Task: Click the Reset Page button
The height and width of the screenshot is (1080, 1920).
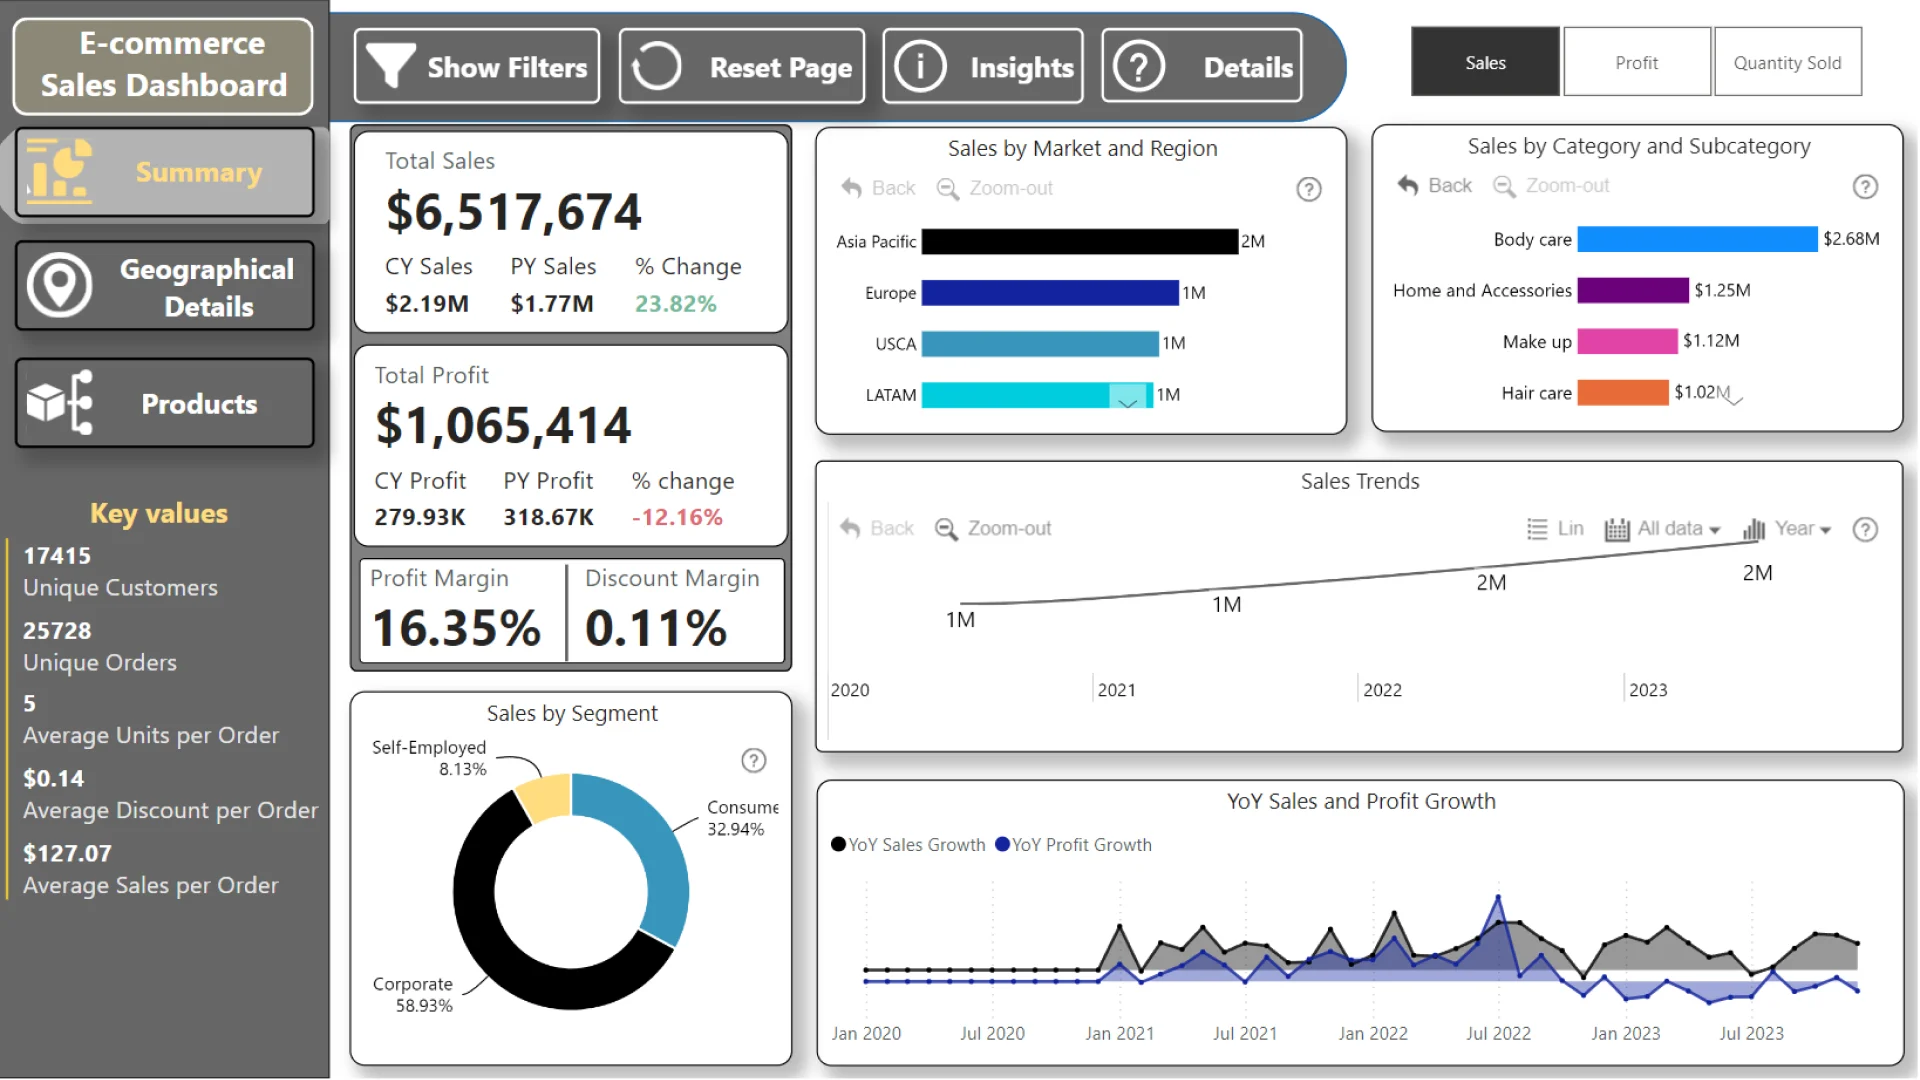Action: 742,66
